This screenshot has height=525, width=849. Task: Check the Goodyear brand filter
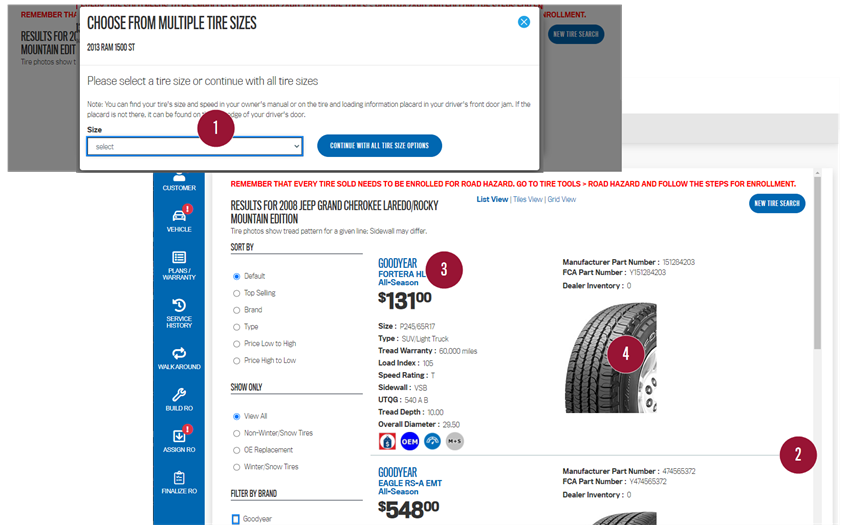point(236,519)
